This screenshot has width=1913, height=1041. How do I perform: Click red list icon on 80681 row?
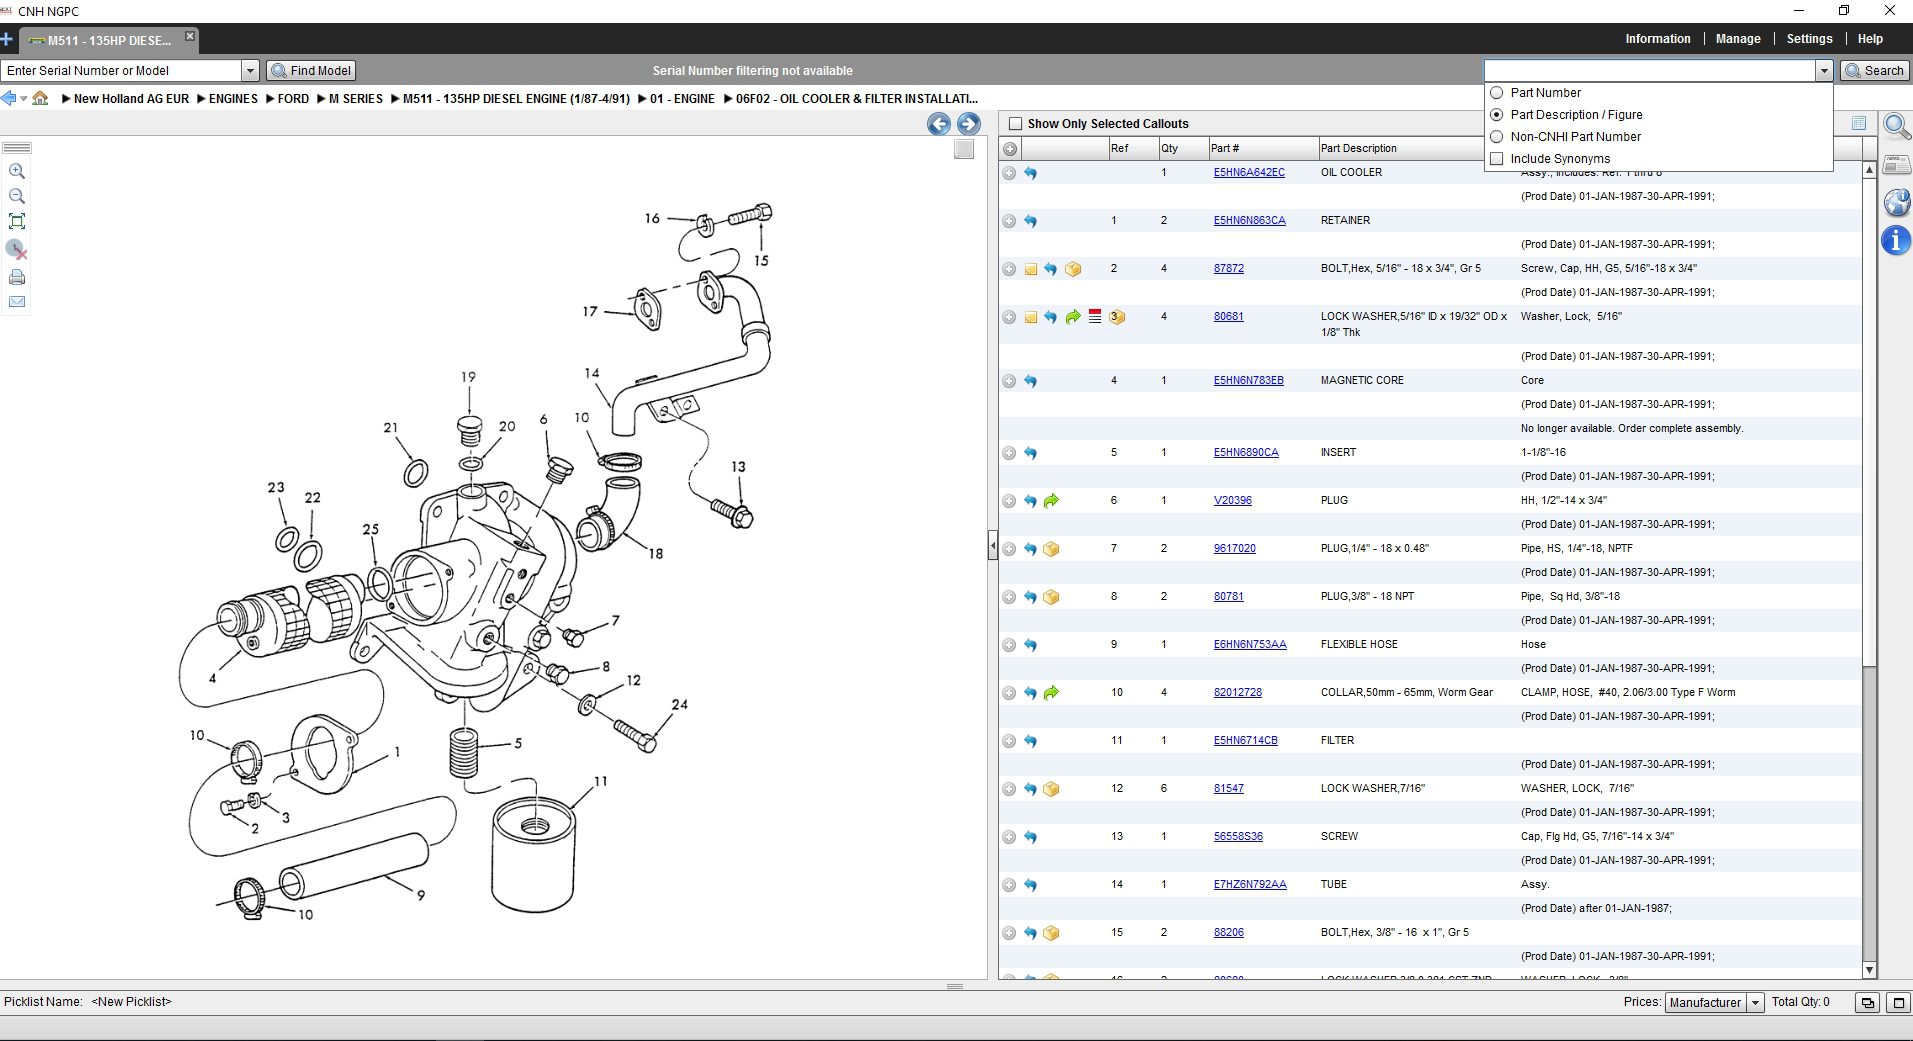click(x=1095, y=316)
